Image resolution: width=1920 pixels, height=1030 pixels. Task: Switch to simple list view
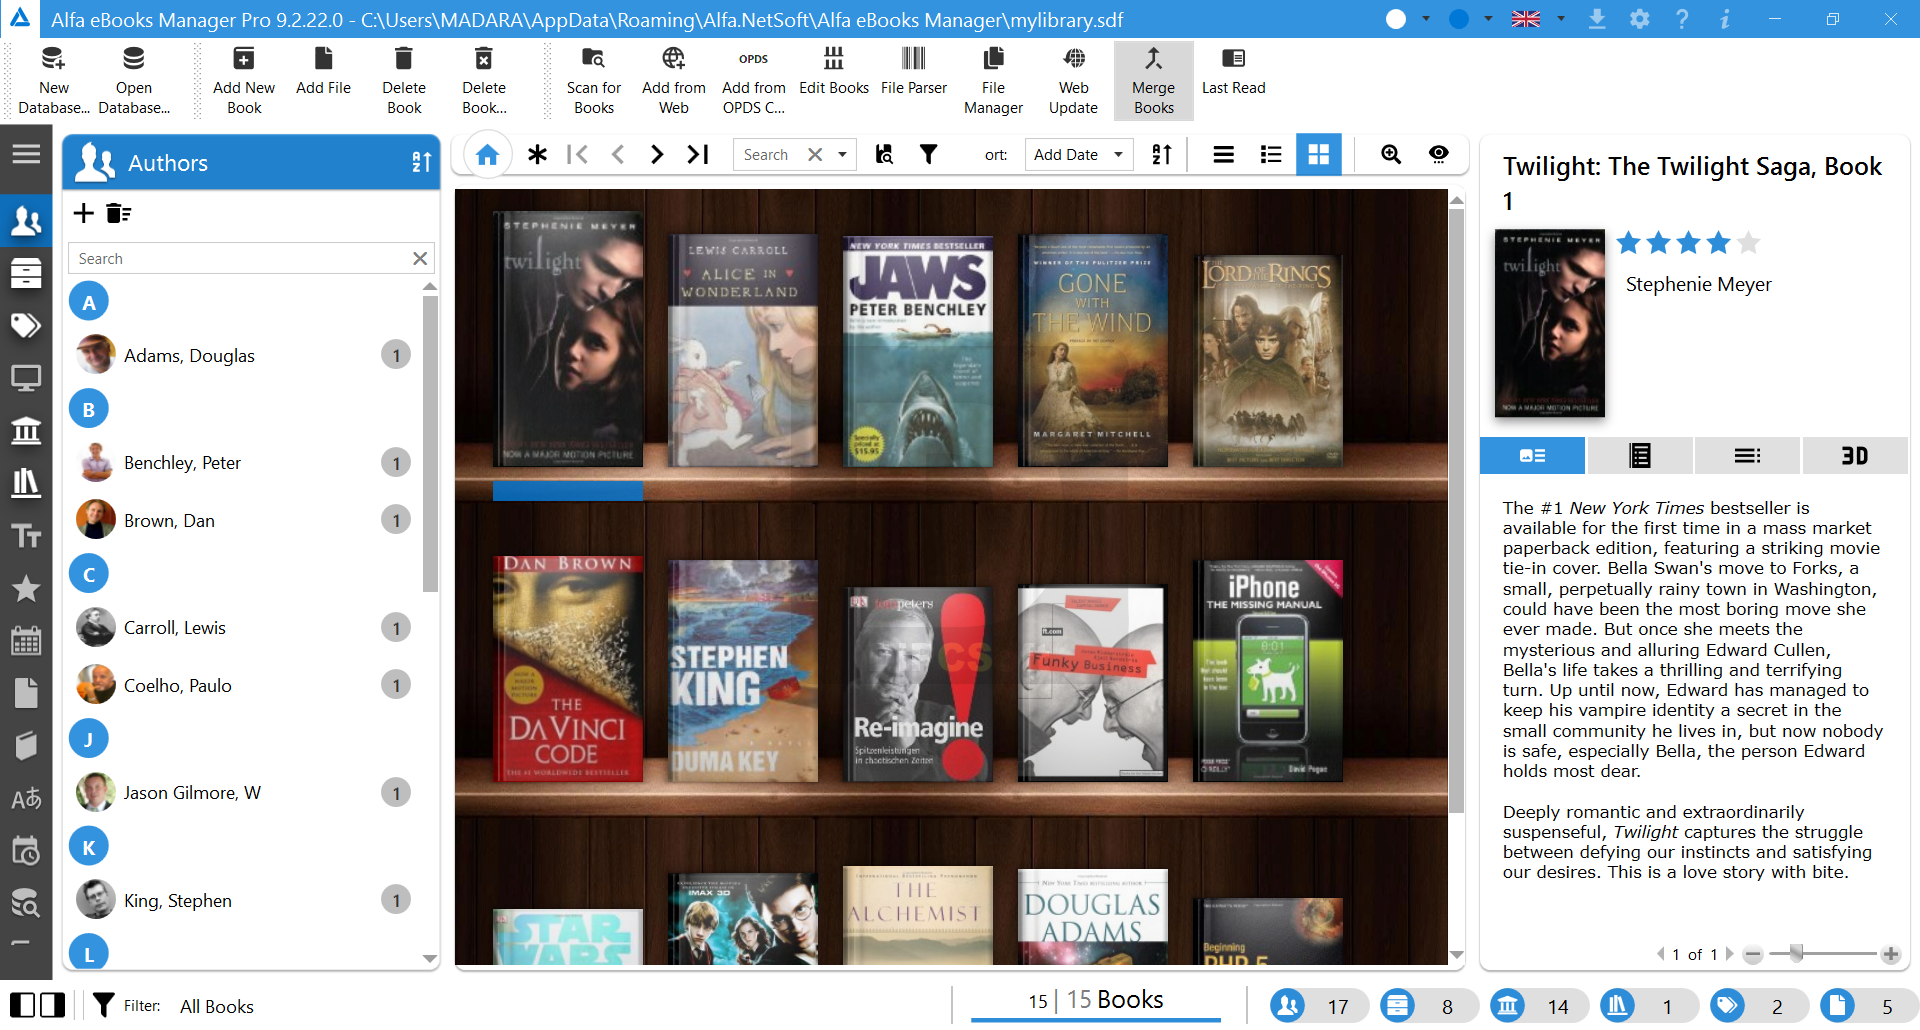click(x=1223, y=154)
